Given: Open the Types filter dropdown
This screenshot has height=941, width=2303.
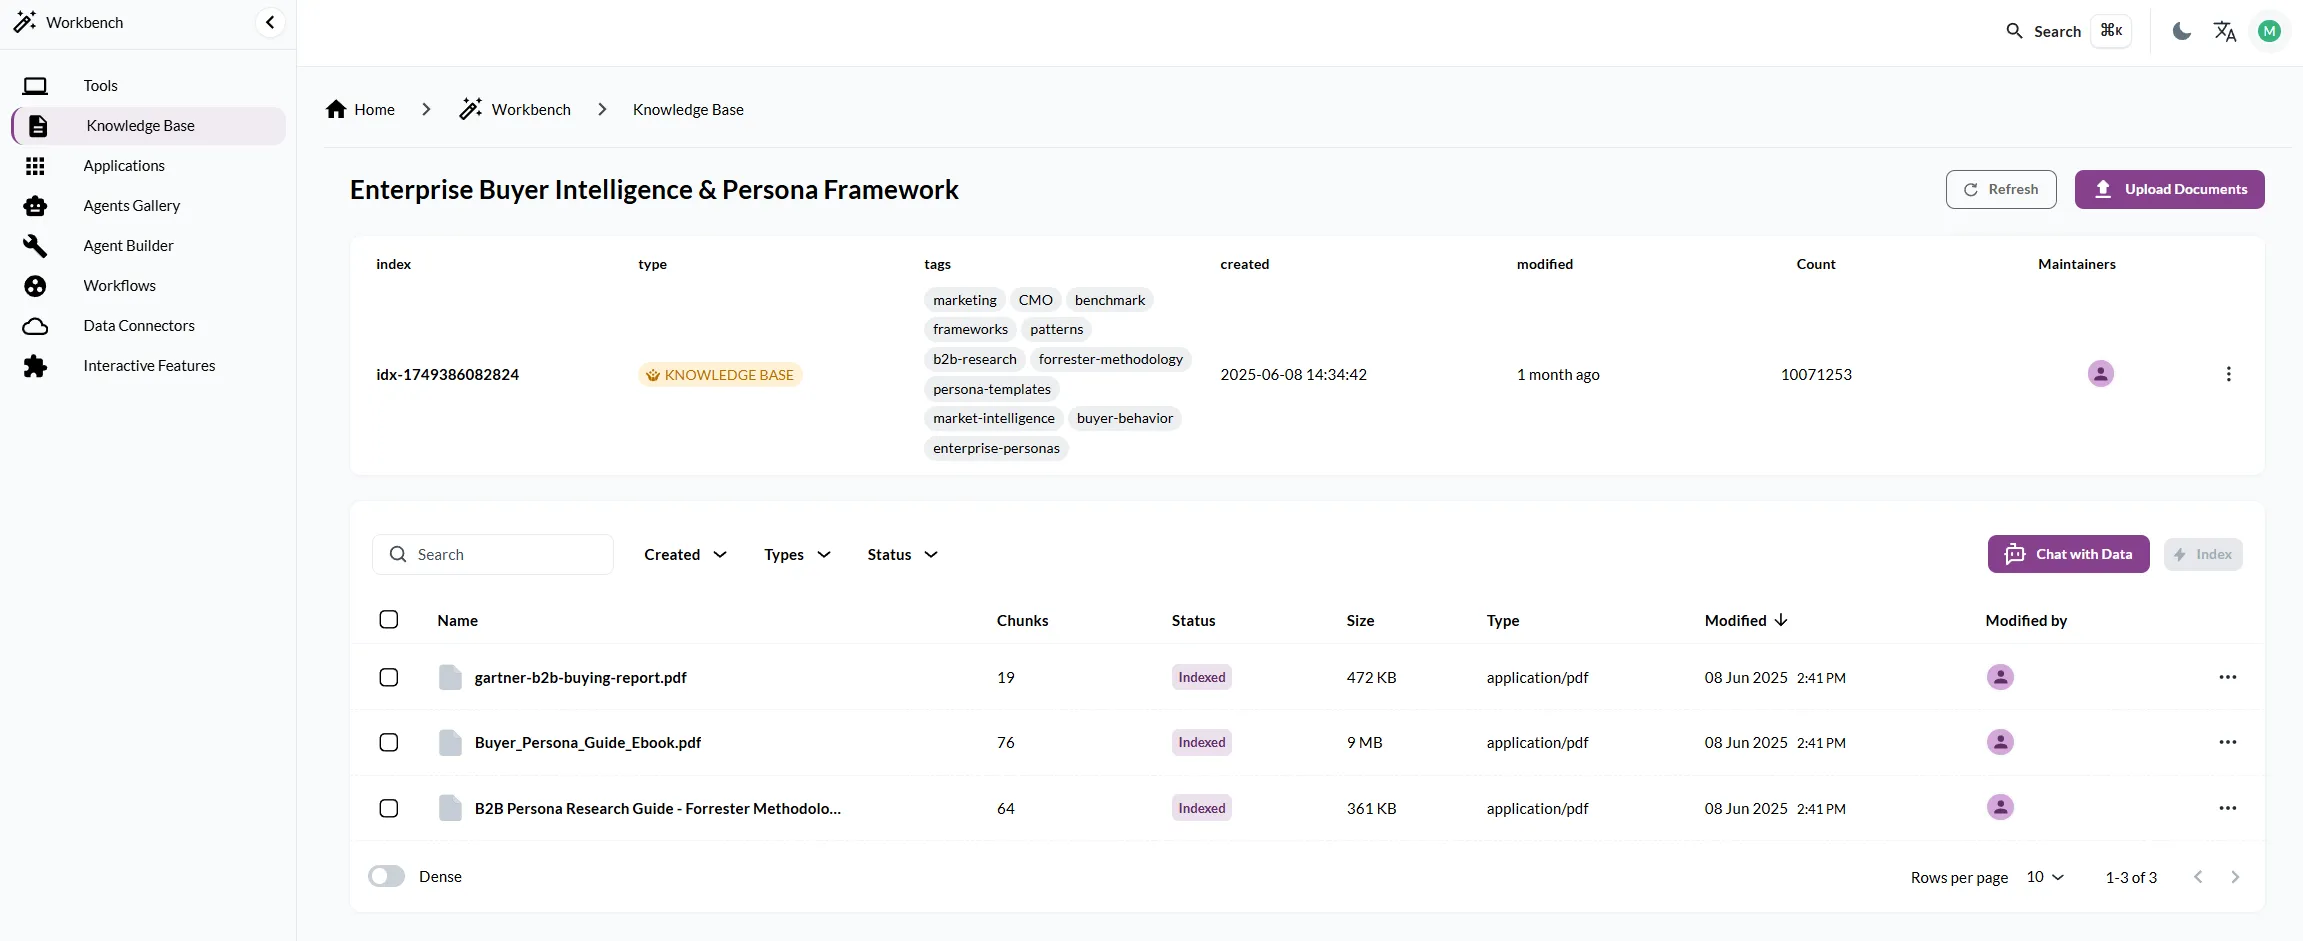Looking at the screenshot, I should (x=797, y=554).
